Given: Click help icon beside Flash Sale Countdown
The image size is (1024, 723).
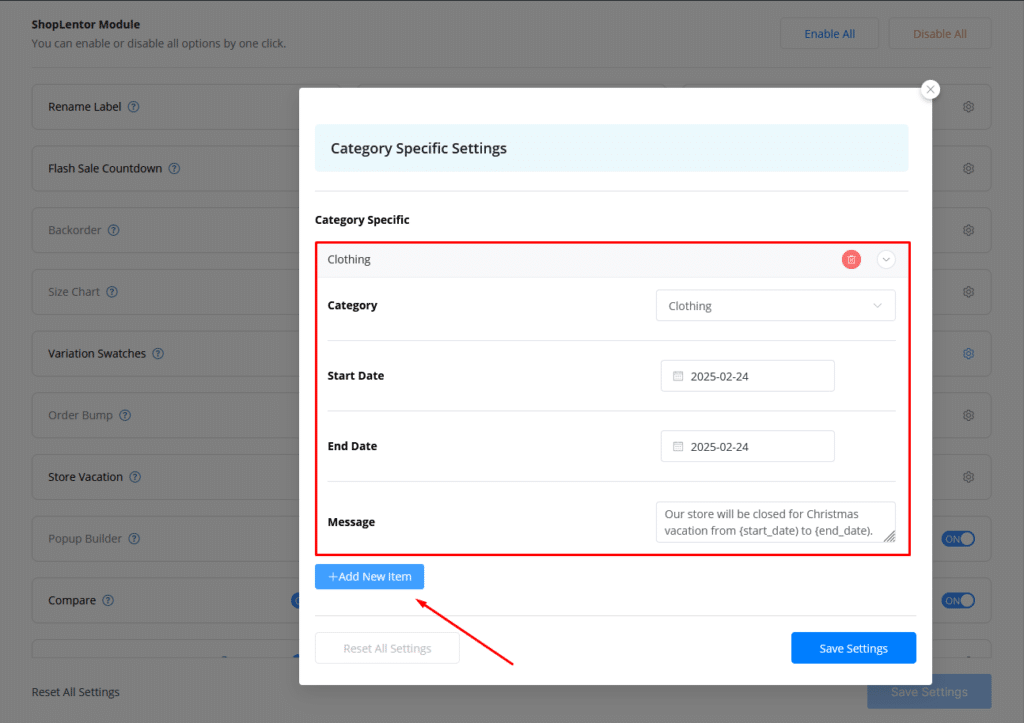Looking at the screenshot, I should tap(174, 169).
